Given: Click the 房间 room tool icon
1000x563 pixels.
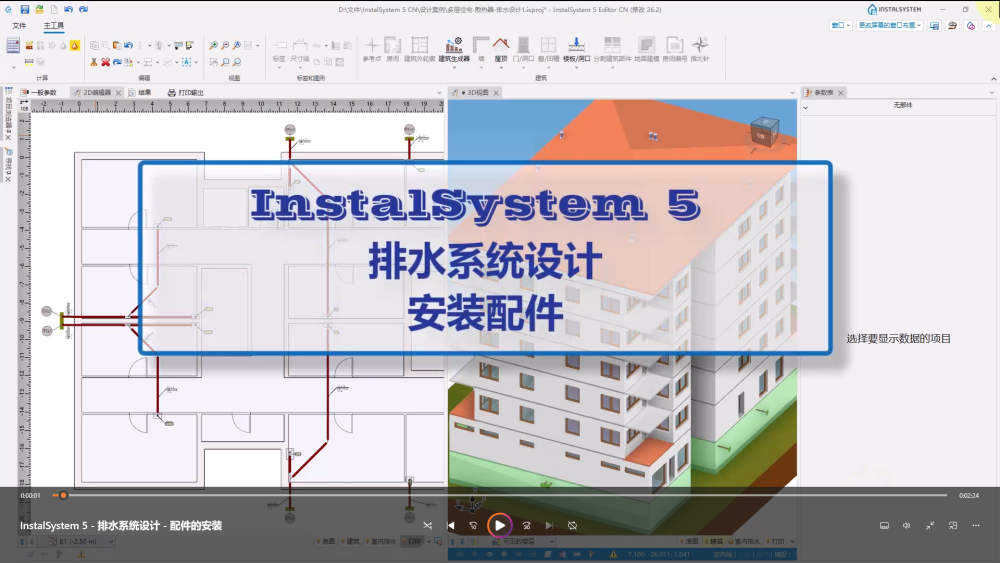Looking at the screenshot, I should pyautogui.click(x=393, y=50).
